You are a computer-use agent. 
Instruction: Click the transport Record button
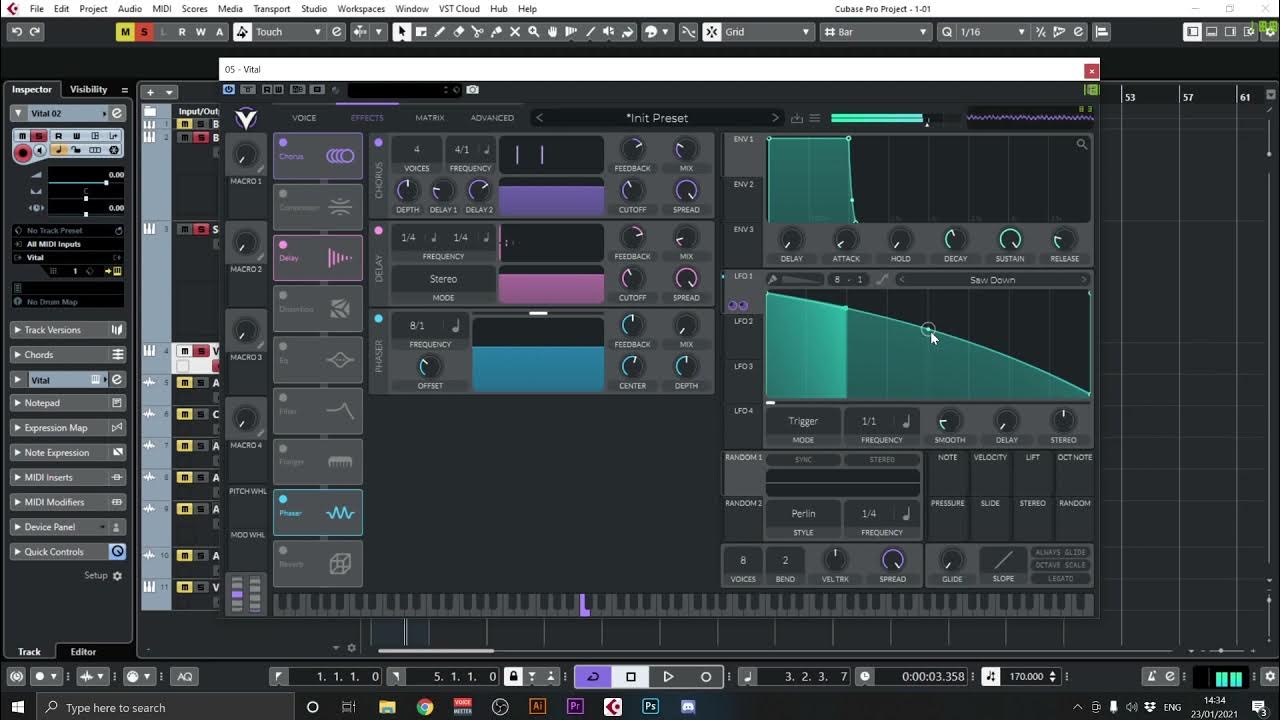pos(705,677)
